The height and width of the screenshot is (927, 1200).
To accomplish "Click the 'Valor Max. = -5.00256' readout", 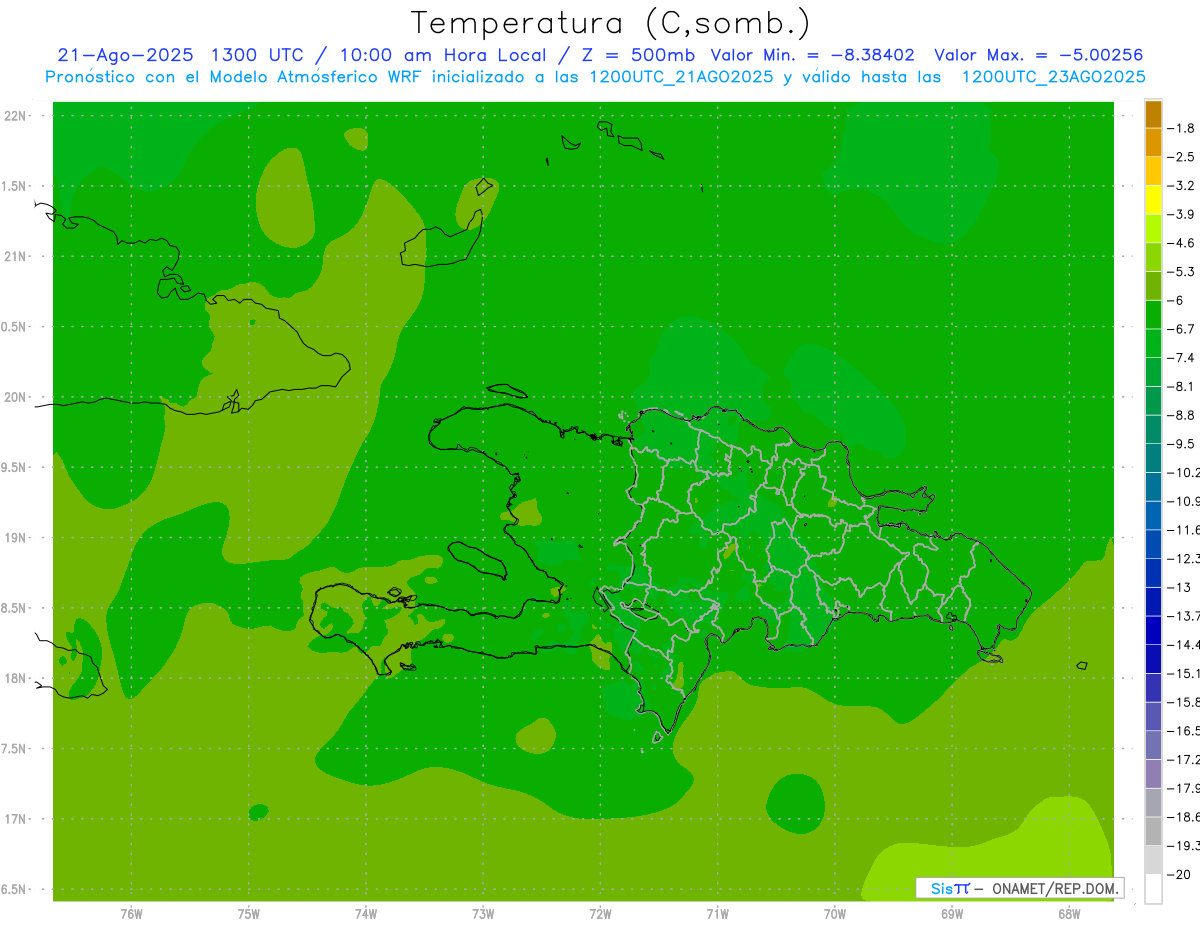I will point(1038,55).
